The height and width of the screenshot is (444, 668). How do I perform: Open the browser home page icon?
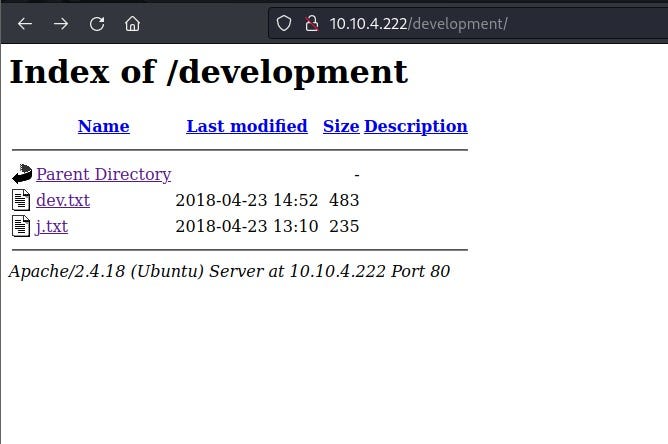(x=132, y=23)
